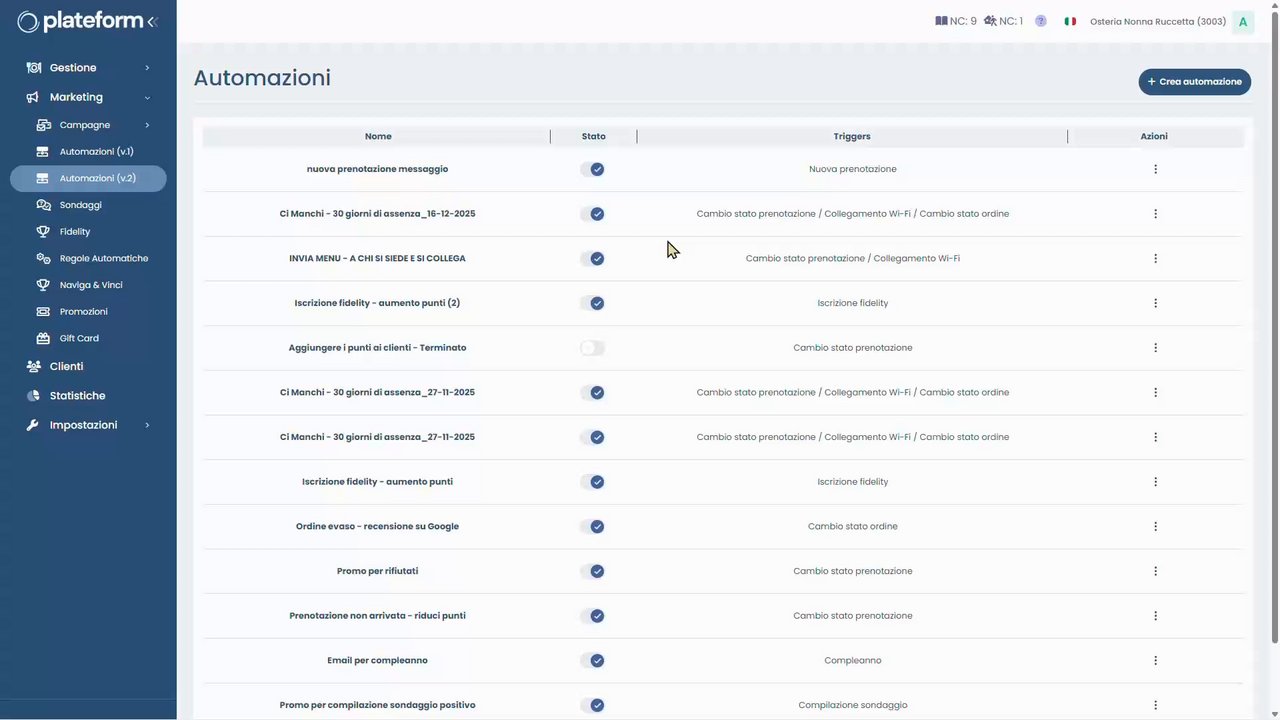Screen dimensions: 1280x720
Task: Go to Automazioni (v.1) menu item
Action: 96,152
